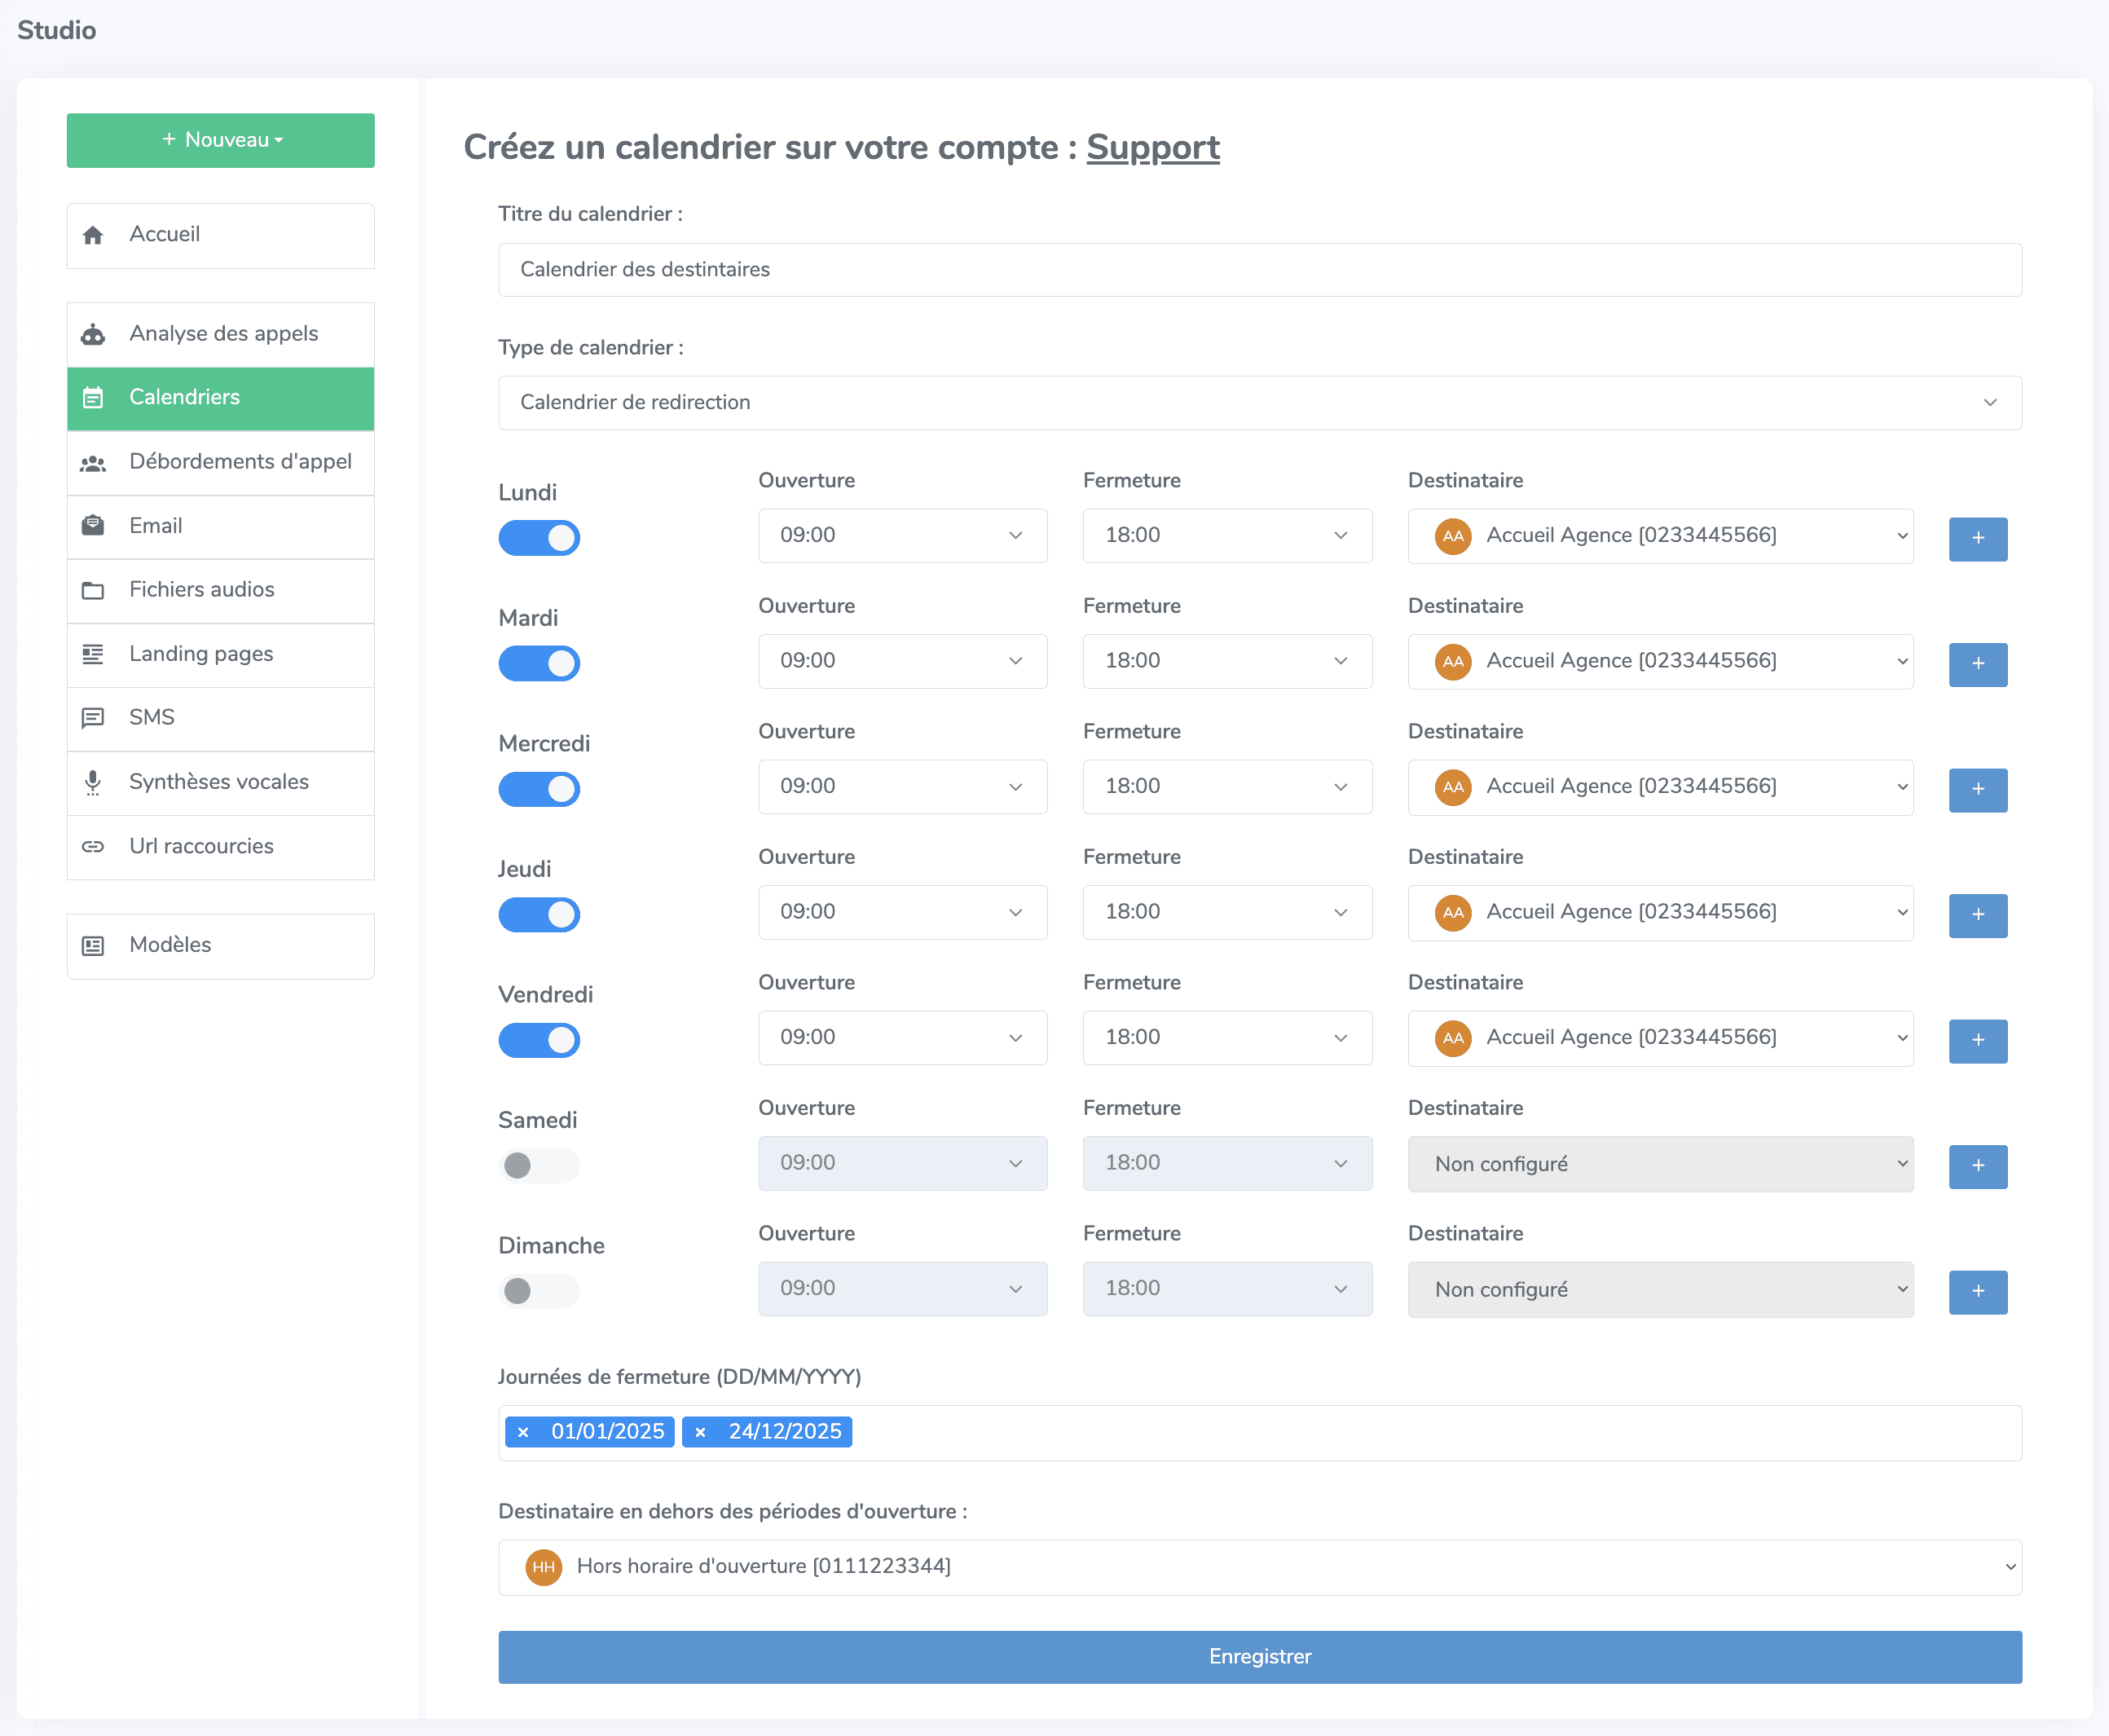Open Débordements d'appel via the people icon

[93, 462]
